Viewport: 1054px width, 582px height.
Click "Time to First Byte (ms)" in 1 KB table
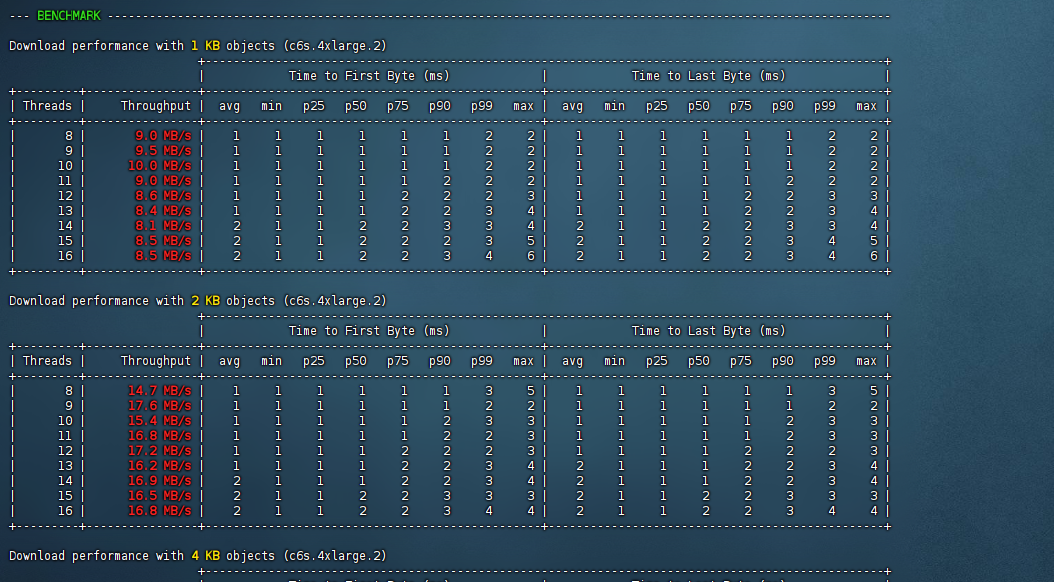pos(369,76)
